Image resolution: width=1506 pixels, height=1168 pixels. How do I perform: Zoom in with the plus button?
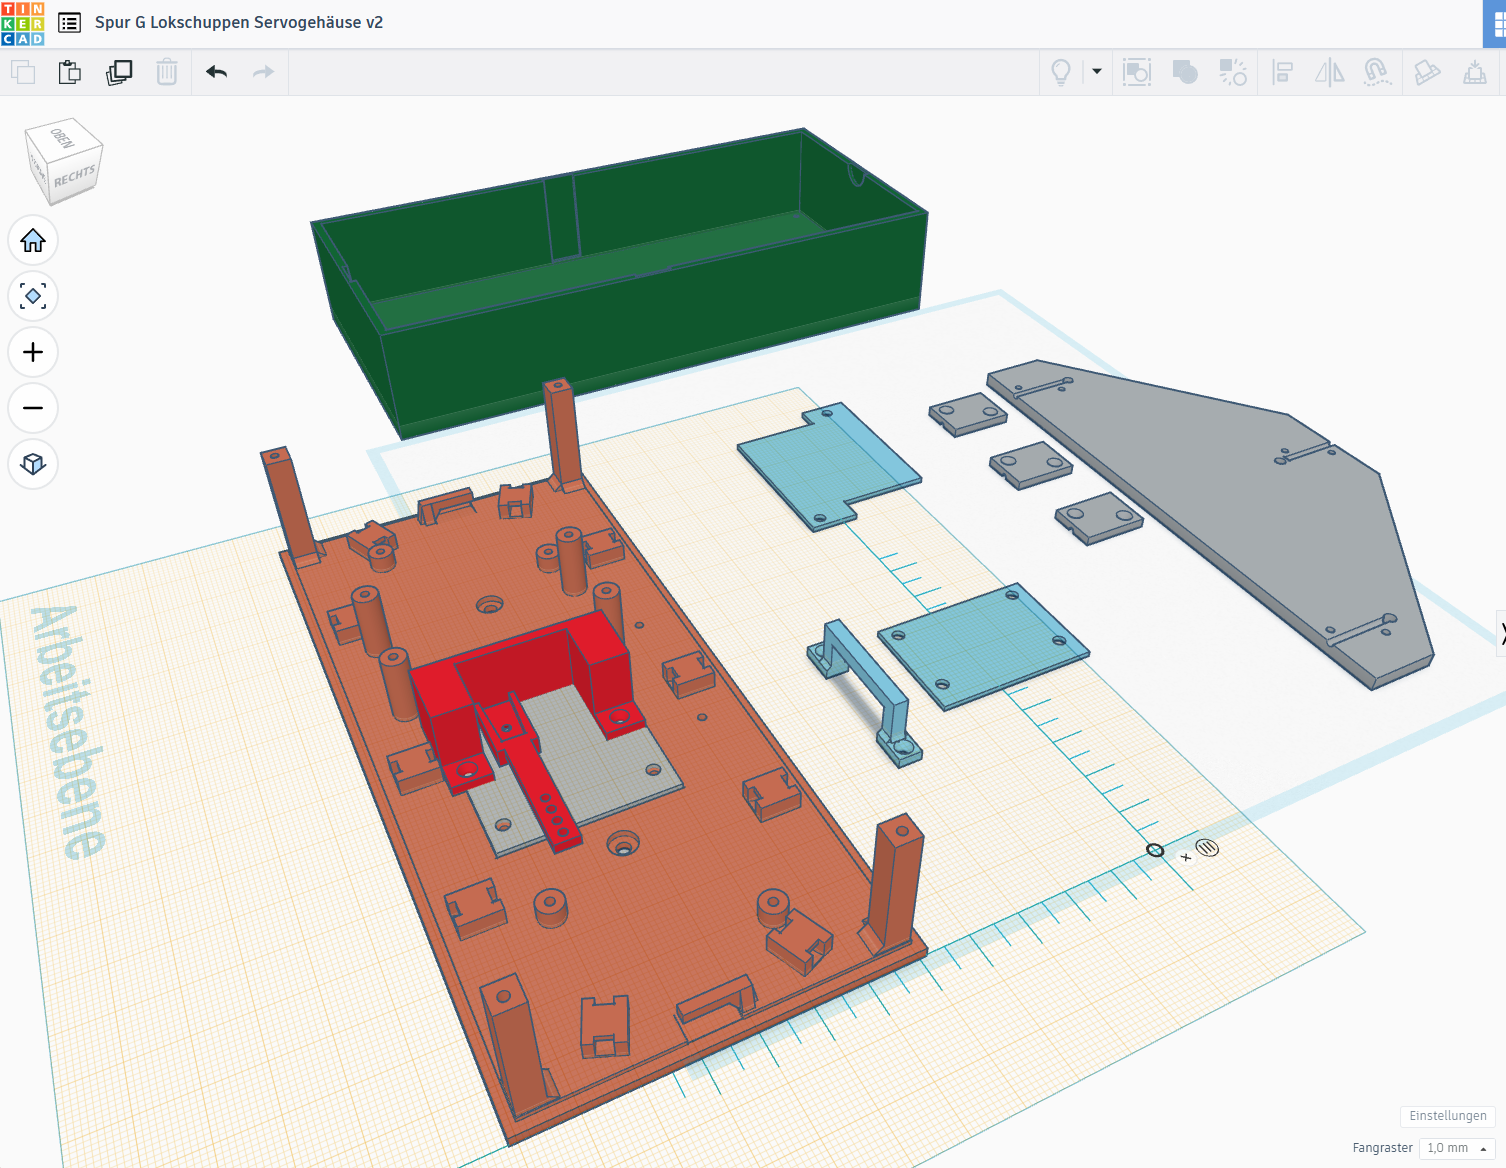[x=33, y=352]
